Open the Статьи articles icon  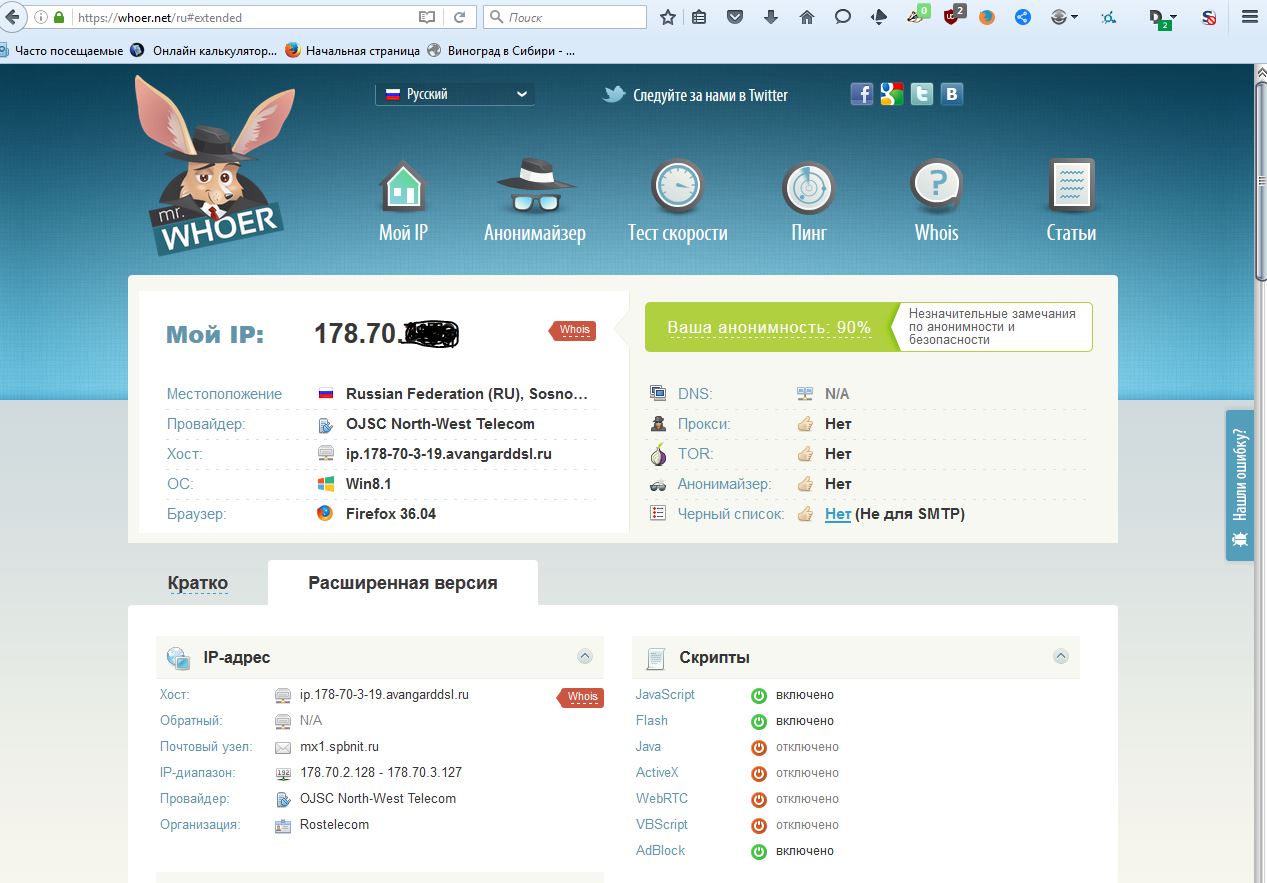(1071, 187)
